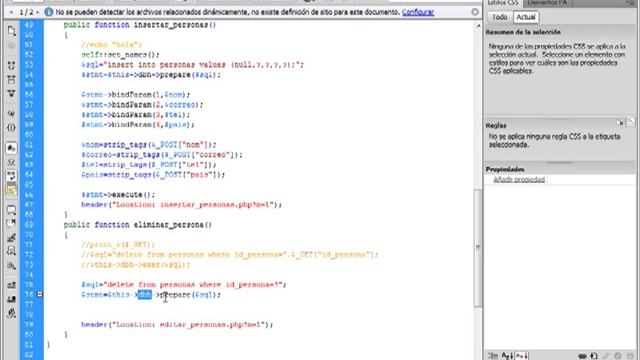
Task: Click 'public function eliminar_persona()' line
Action: (138, 225)
